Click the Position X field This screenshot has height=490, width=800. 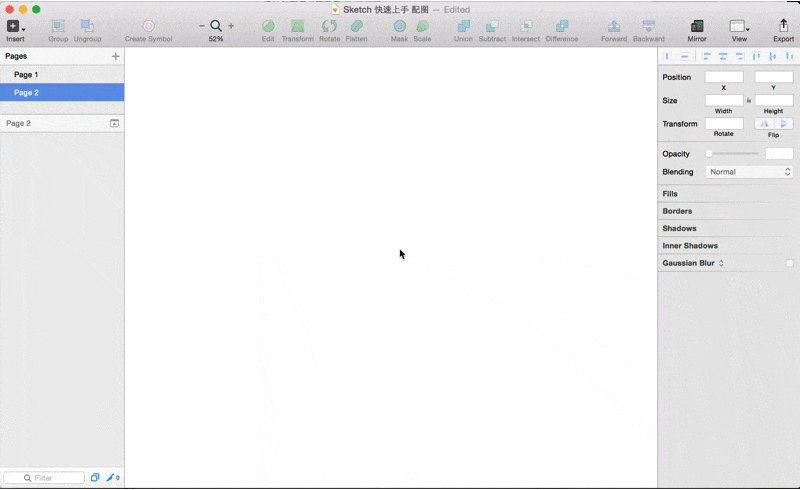(x=724, y=77)
